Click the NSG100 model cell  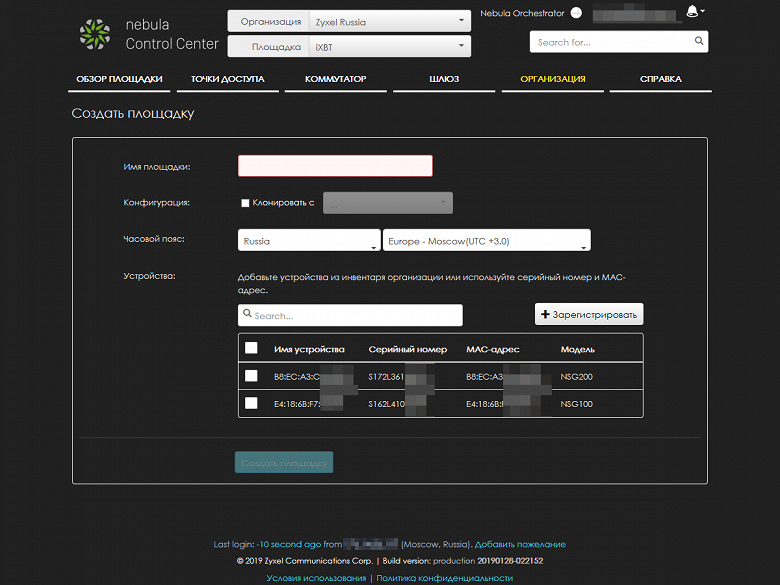[577, 404]
